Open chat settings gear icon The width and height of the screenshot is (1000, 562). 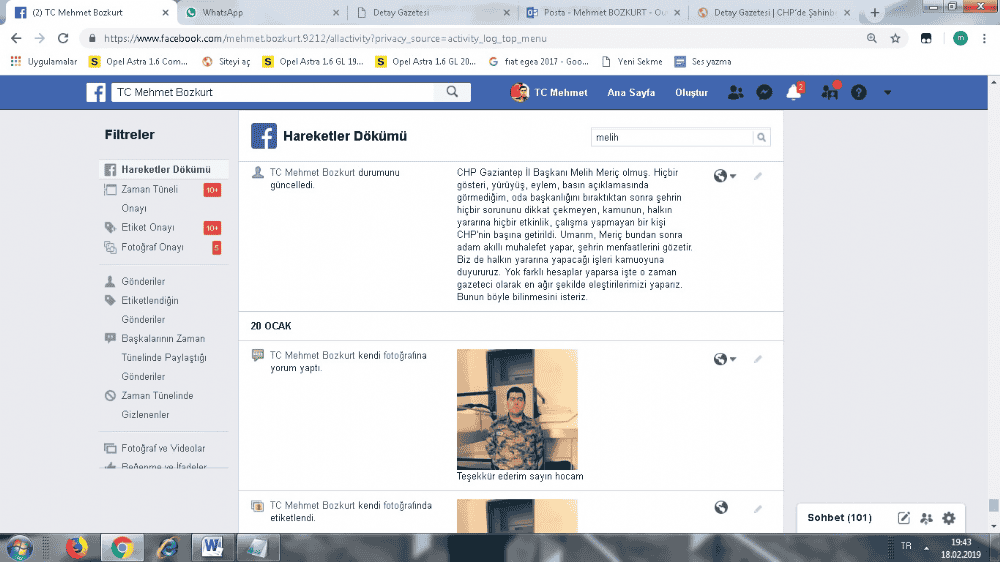(x=949, y=518)
